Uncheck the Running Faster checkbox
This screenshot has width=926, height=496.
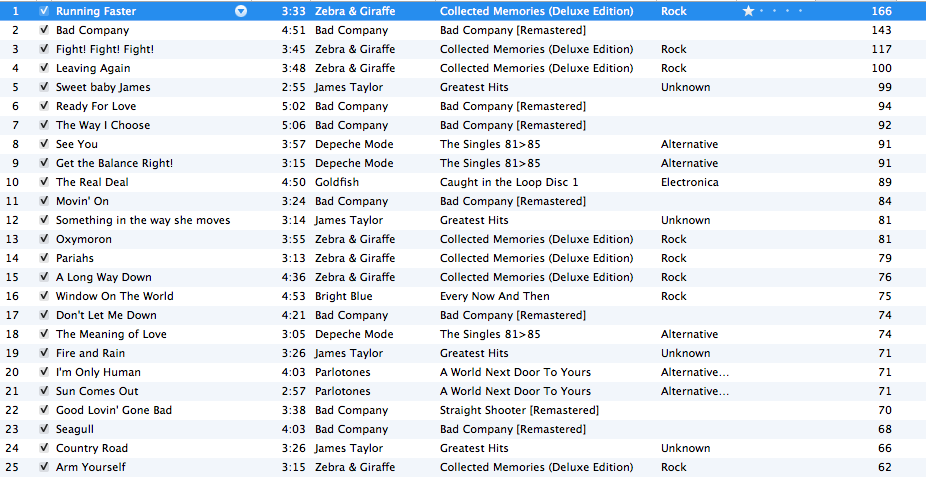[44, 11]
